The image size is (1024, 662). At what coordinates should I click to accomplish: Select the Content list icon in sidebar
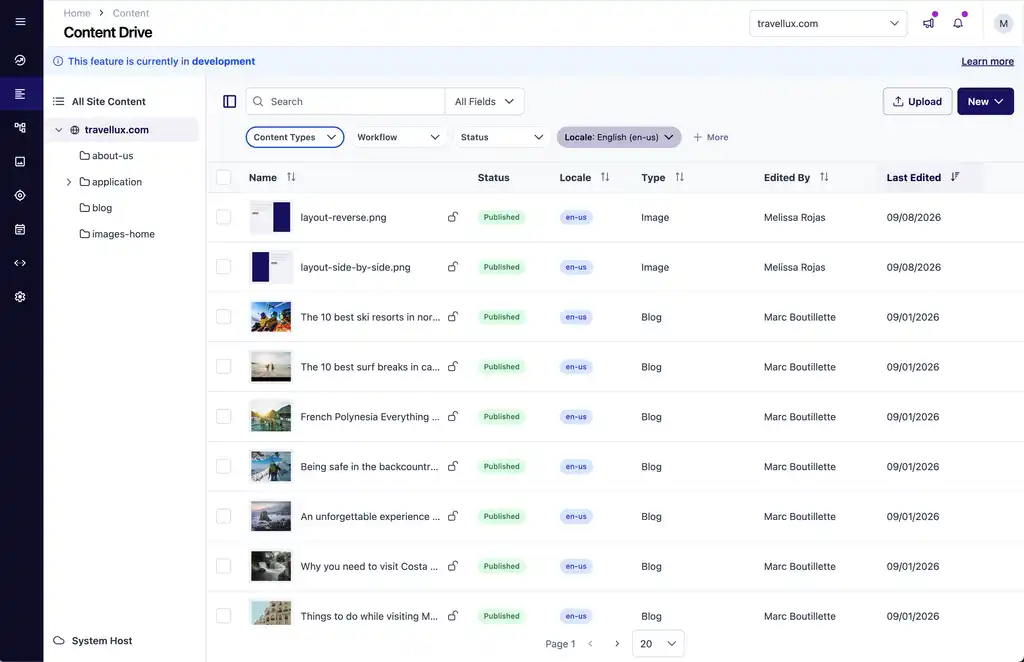point(20,94)
